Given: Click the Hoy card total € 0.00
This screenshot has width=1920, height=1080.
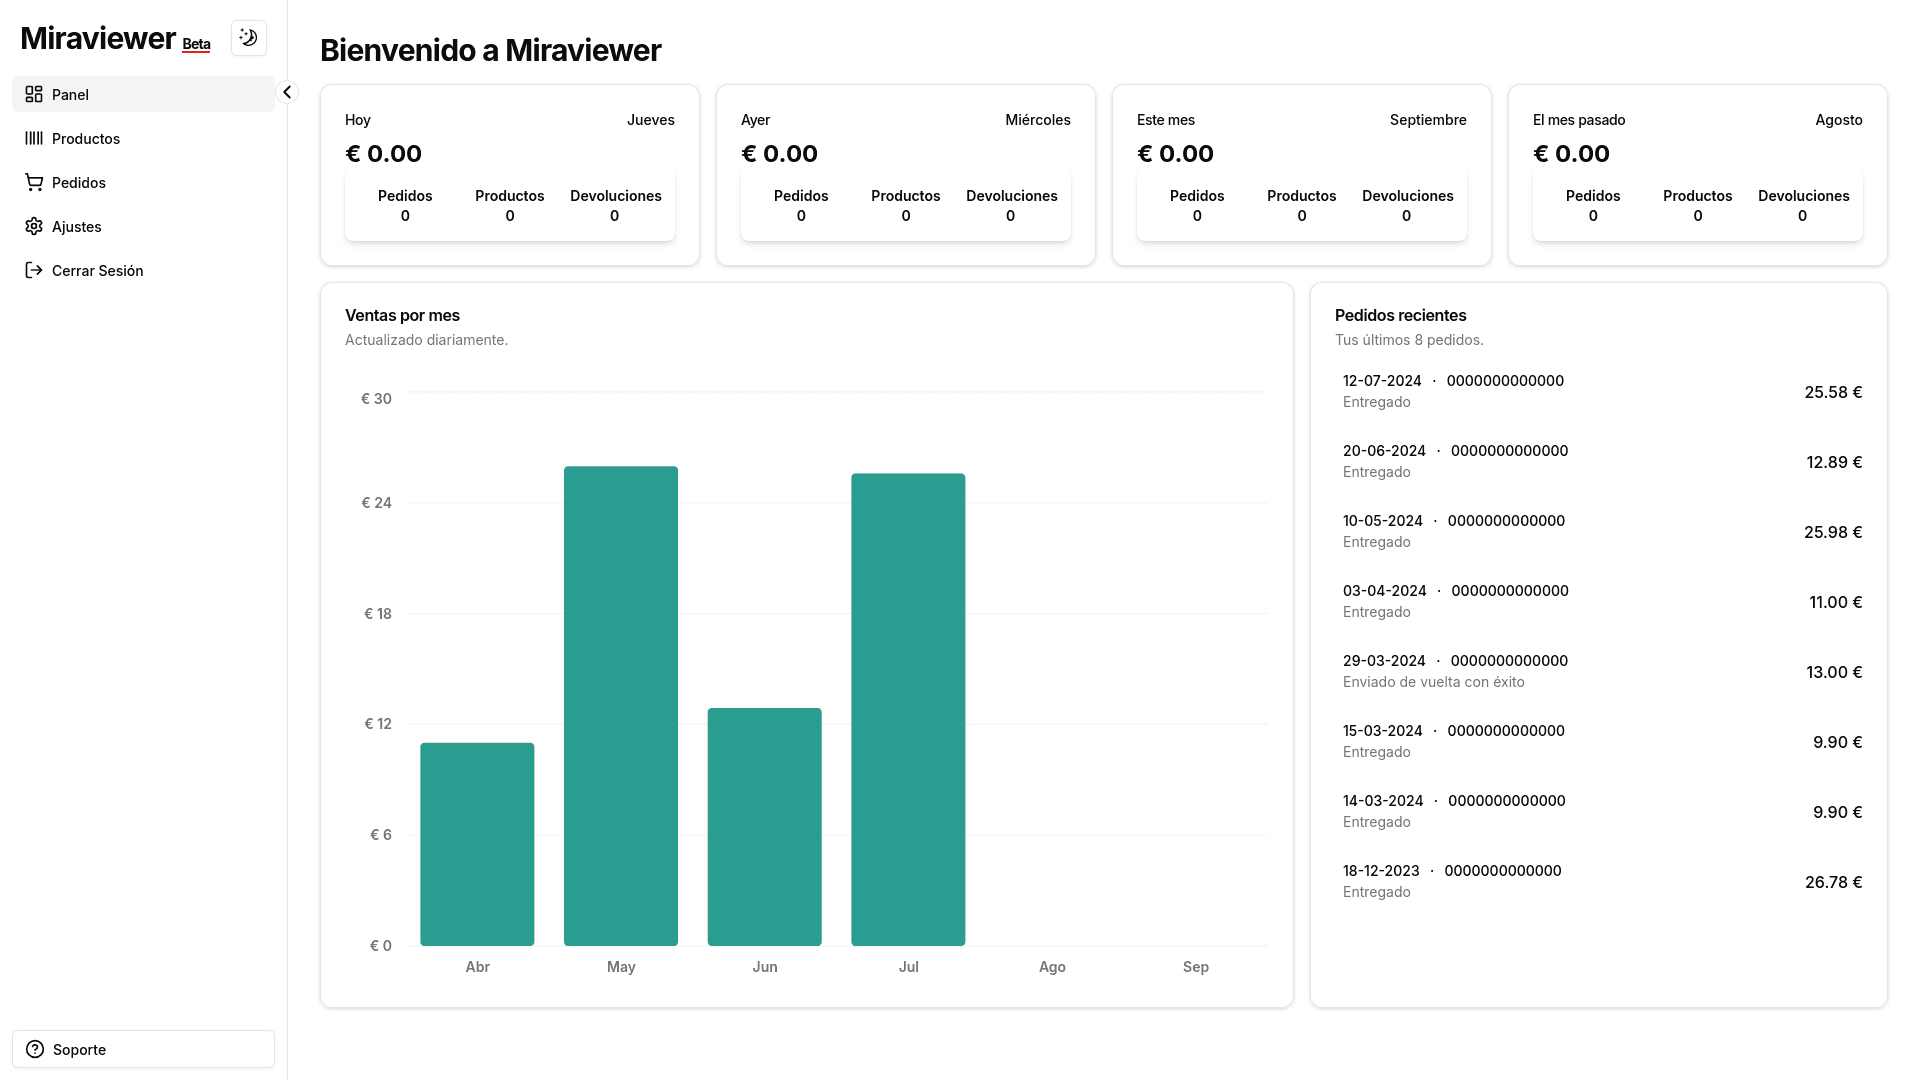Looking at the screenshot, I should (384, 154).
